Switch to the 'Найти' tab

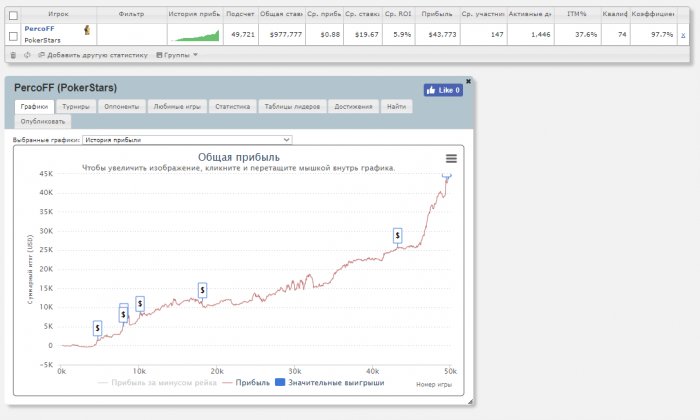coord(396,107)
